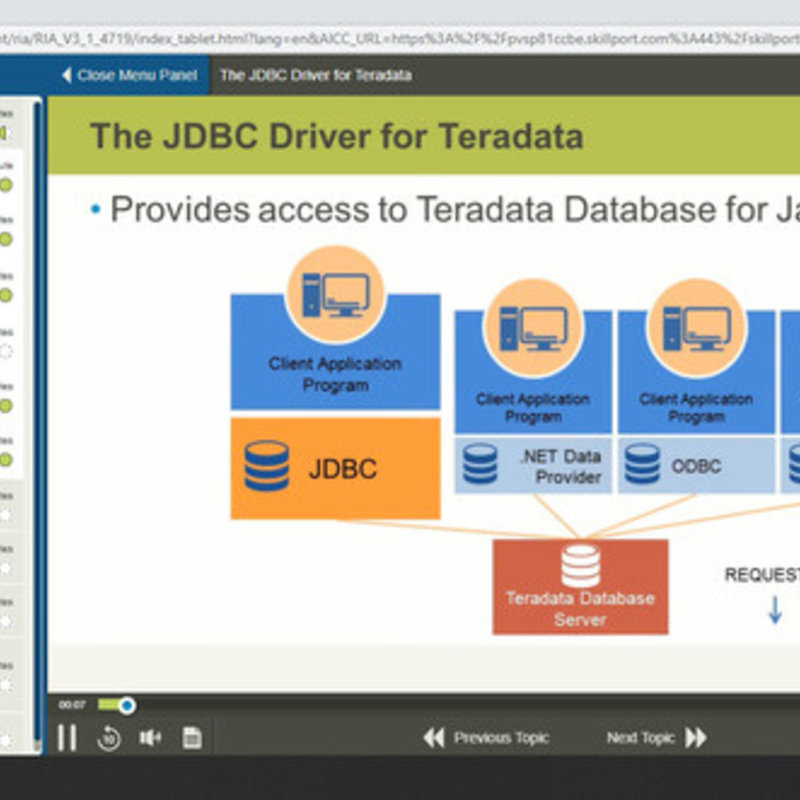800x800 pixels.
Task: Click the Teradata Database Server label
Action: (580, 609)
